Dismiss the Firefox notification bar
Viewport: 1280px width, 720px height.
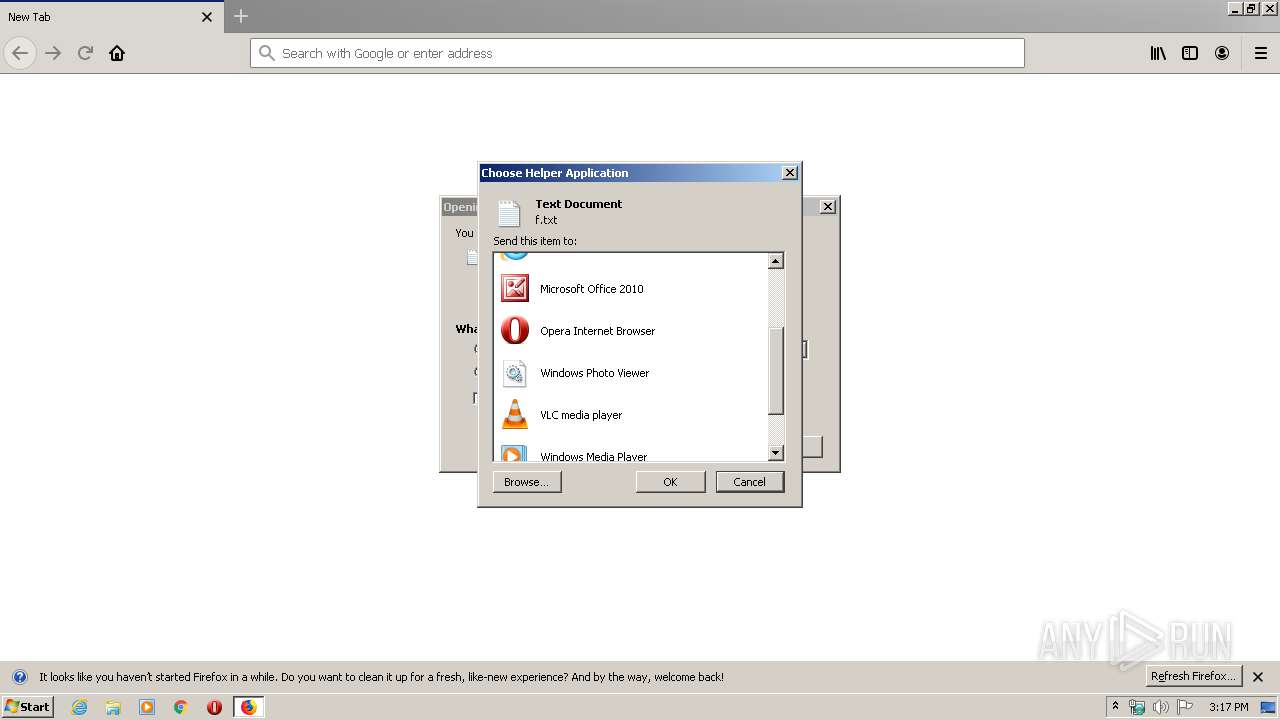point(1258,677)
